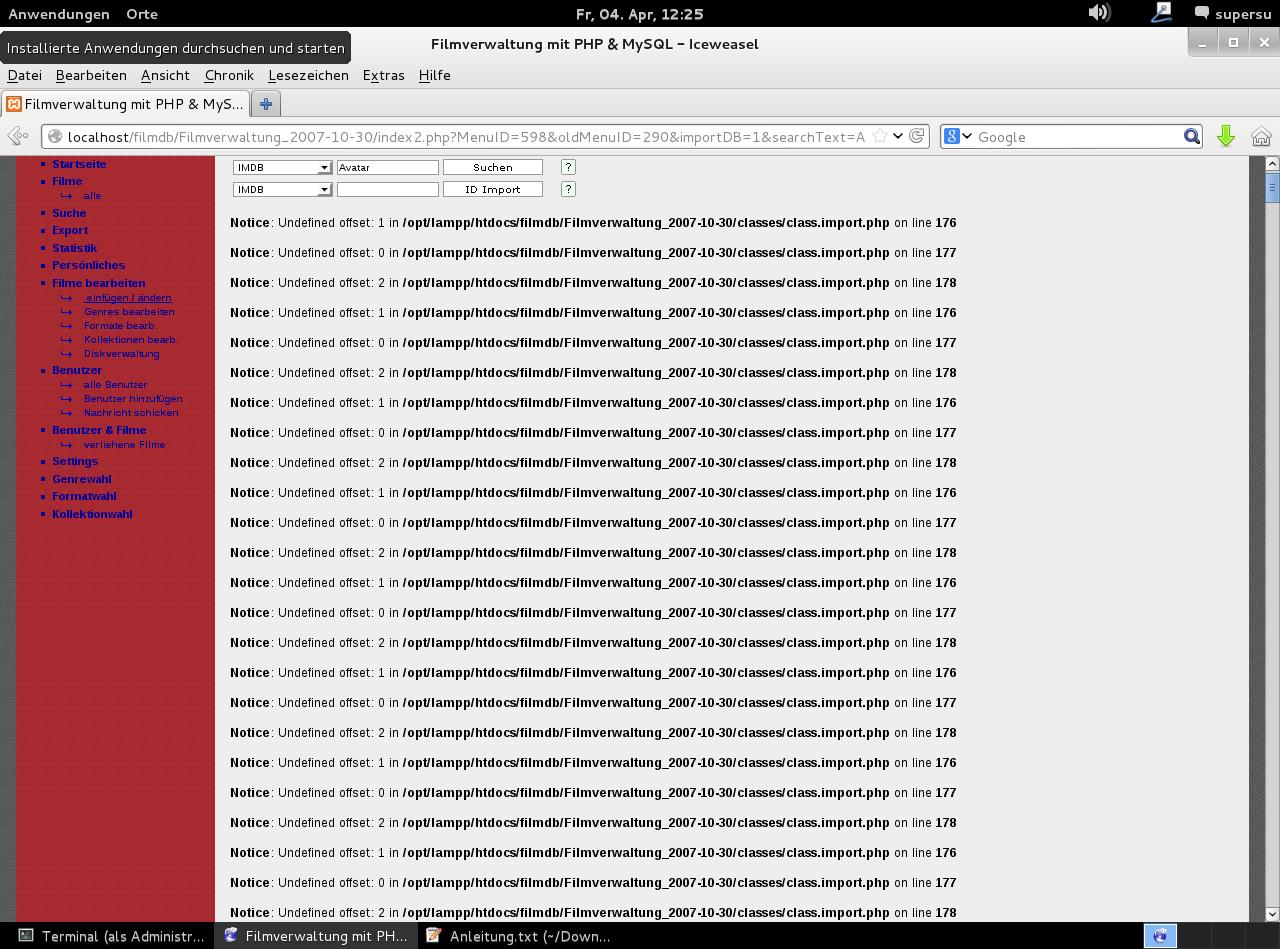Open the Lesezeichen menu
Image resolution: width=1280 pixels, height=949 pixels.
pos(308,75)
